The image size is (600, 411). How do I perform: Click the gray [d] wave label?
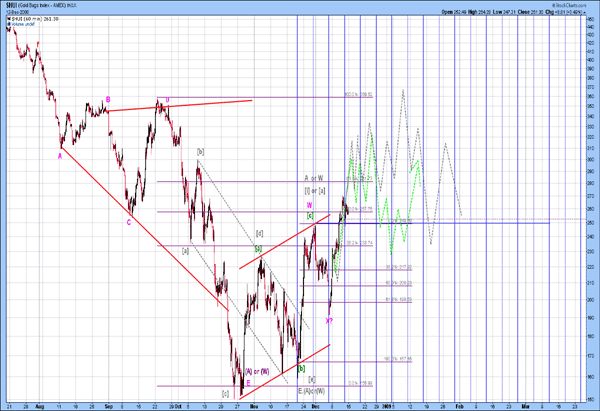tap(259, 233)
